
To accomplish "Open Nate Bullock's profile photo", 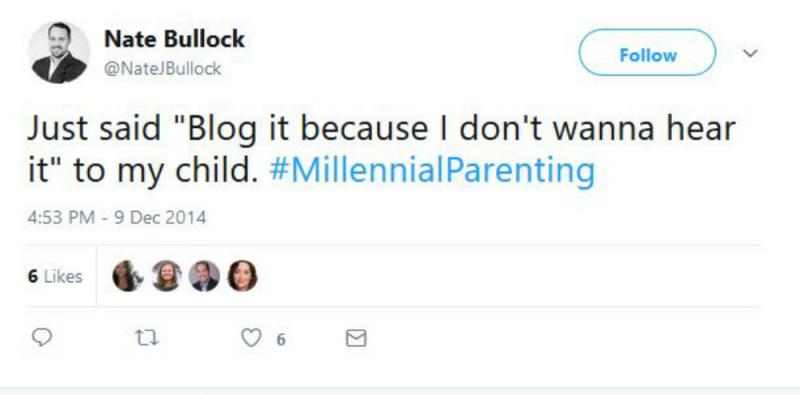I will [59, 53].
